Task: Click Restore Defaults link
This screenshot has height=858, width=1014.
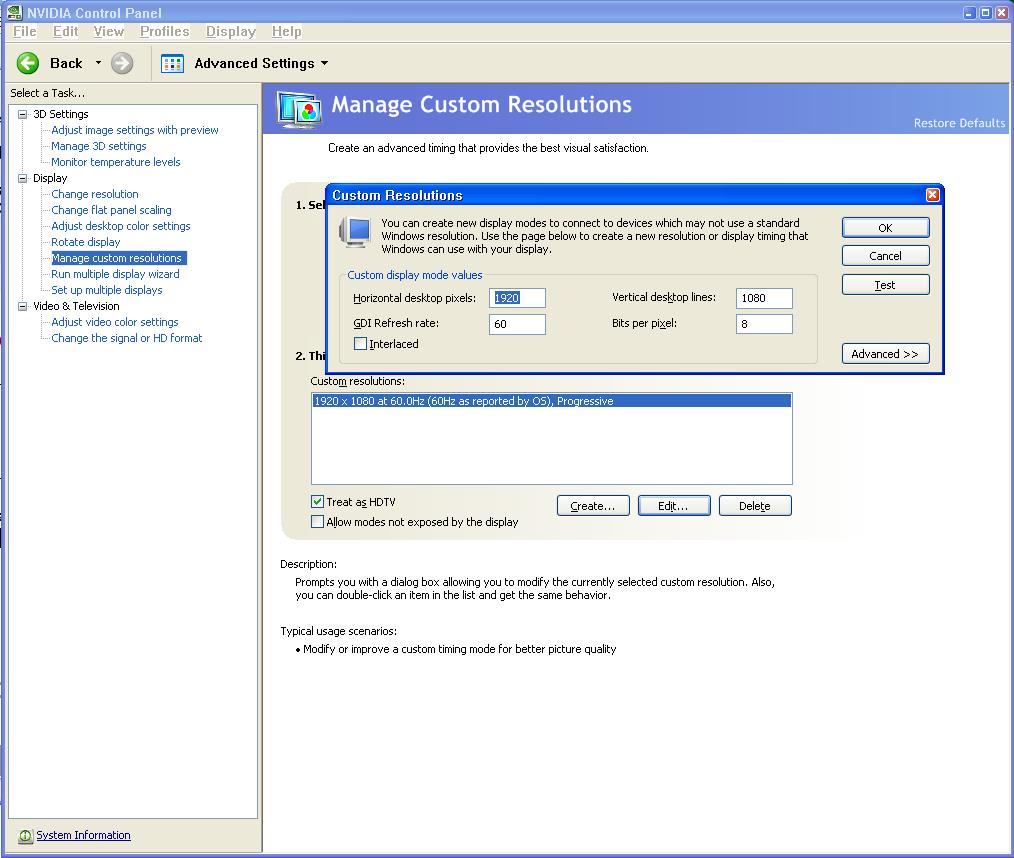Action: click(959, 123)
